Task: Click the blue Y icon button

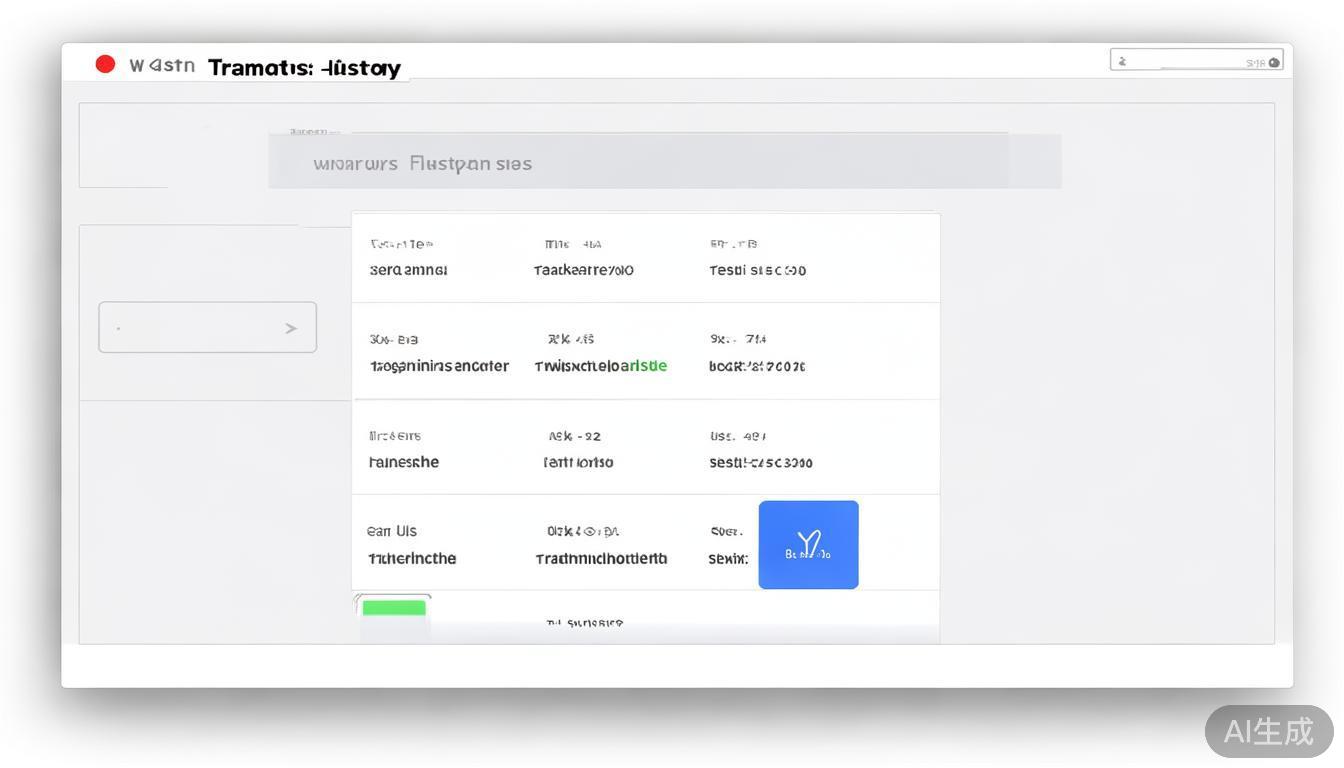Action: (x=808, y=544)
